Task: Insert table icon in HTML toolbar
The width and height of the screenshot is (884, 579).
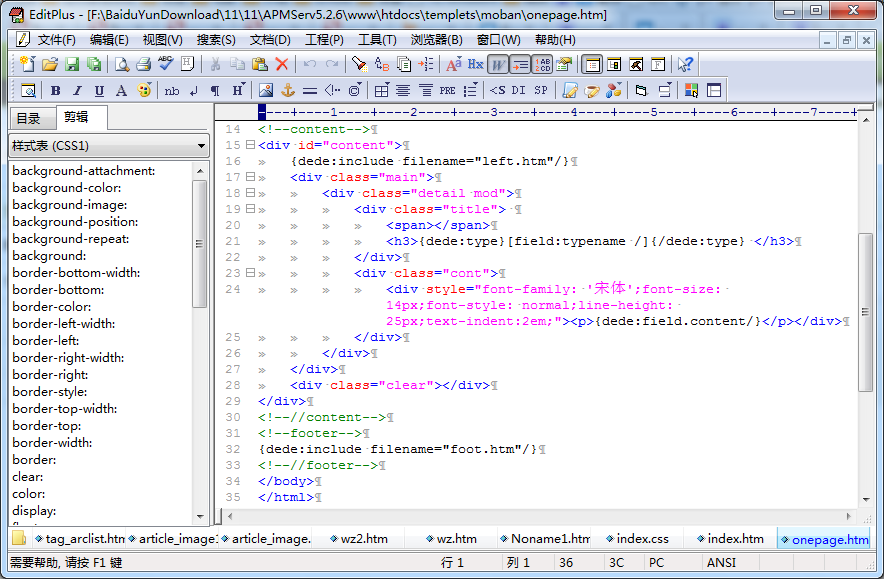Action: [x=381, y=90]
